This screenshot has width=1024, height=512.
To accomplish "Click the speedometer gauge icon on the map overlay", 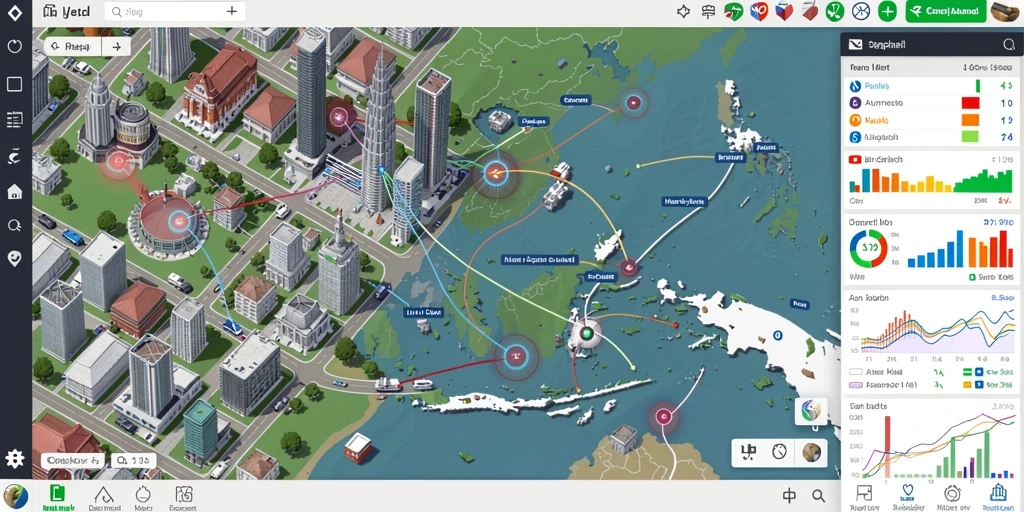I will coord(778,452).
